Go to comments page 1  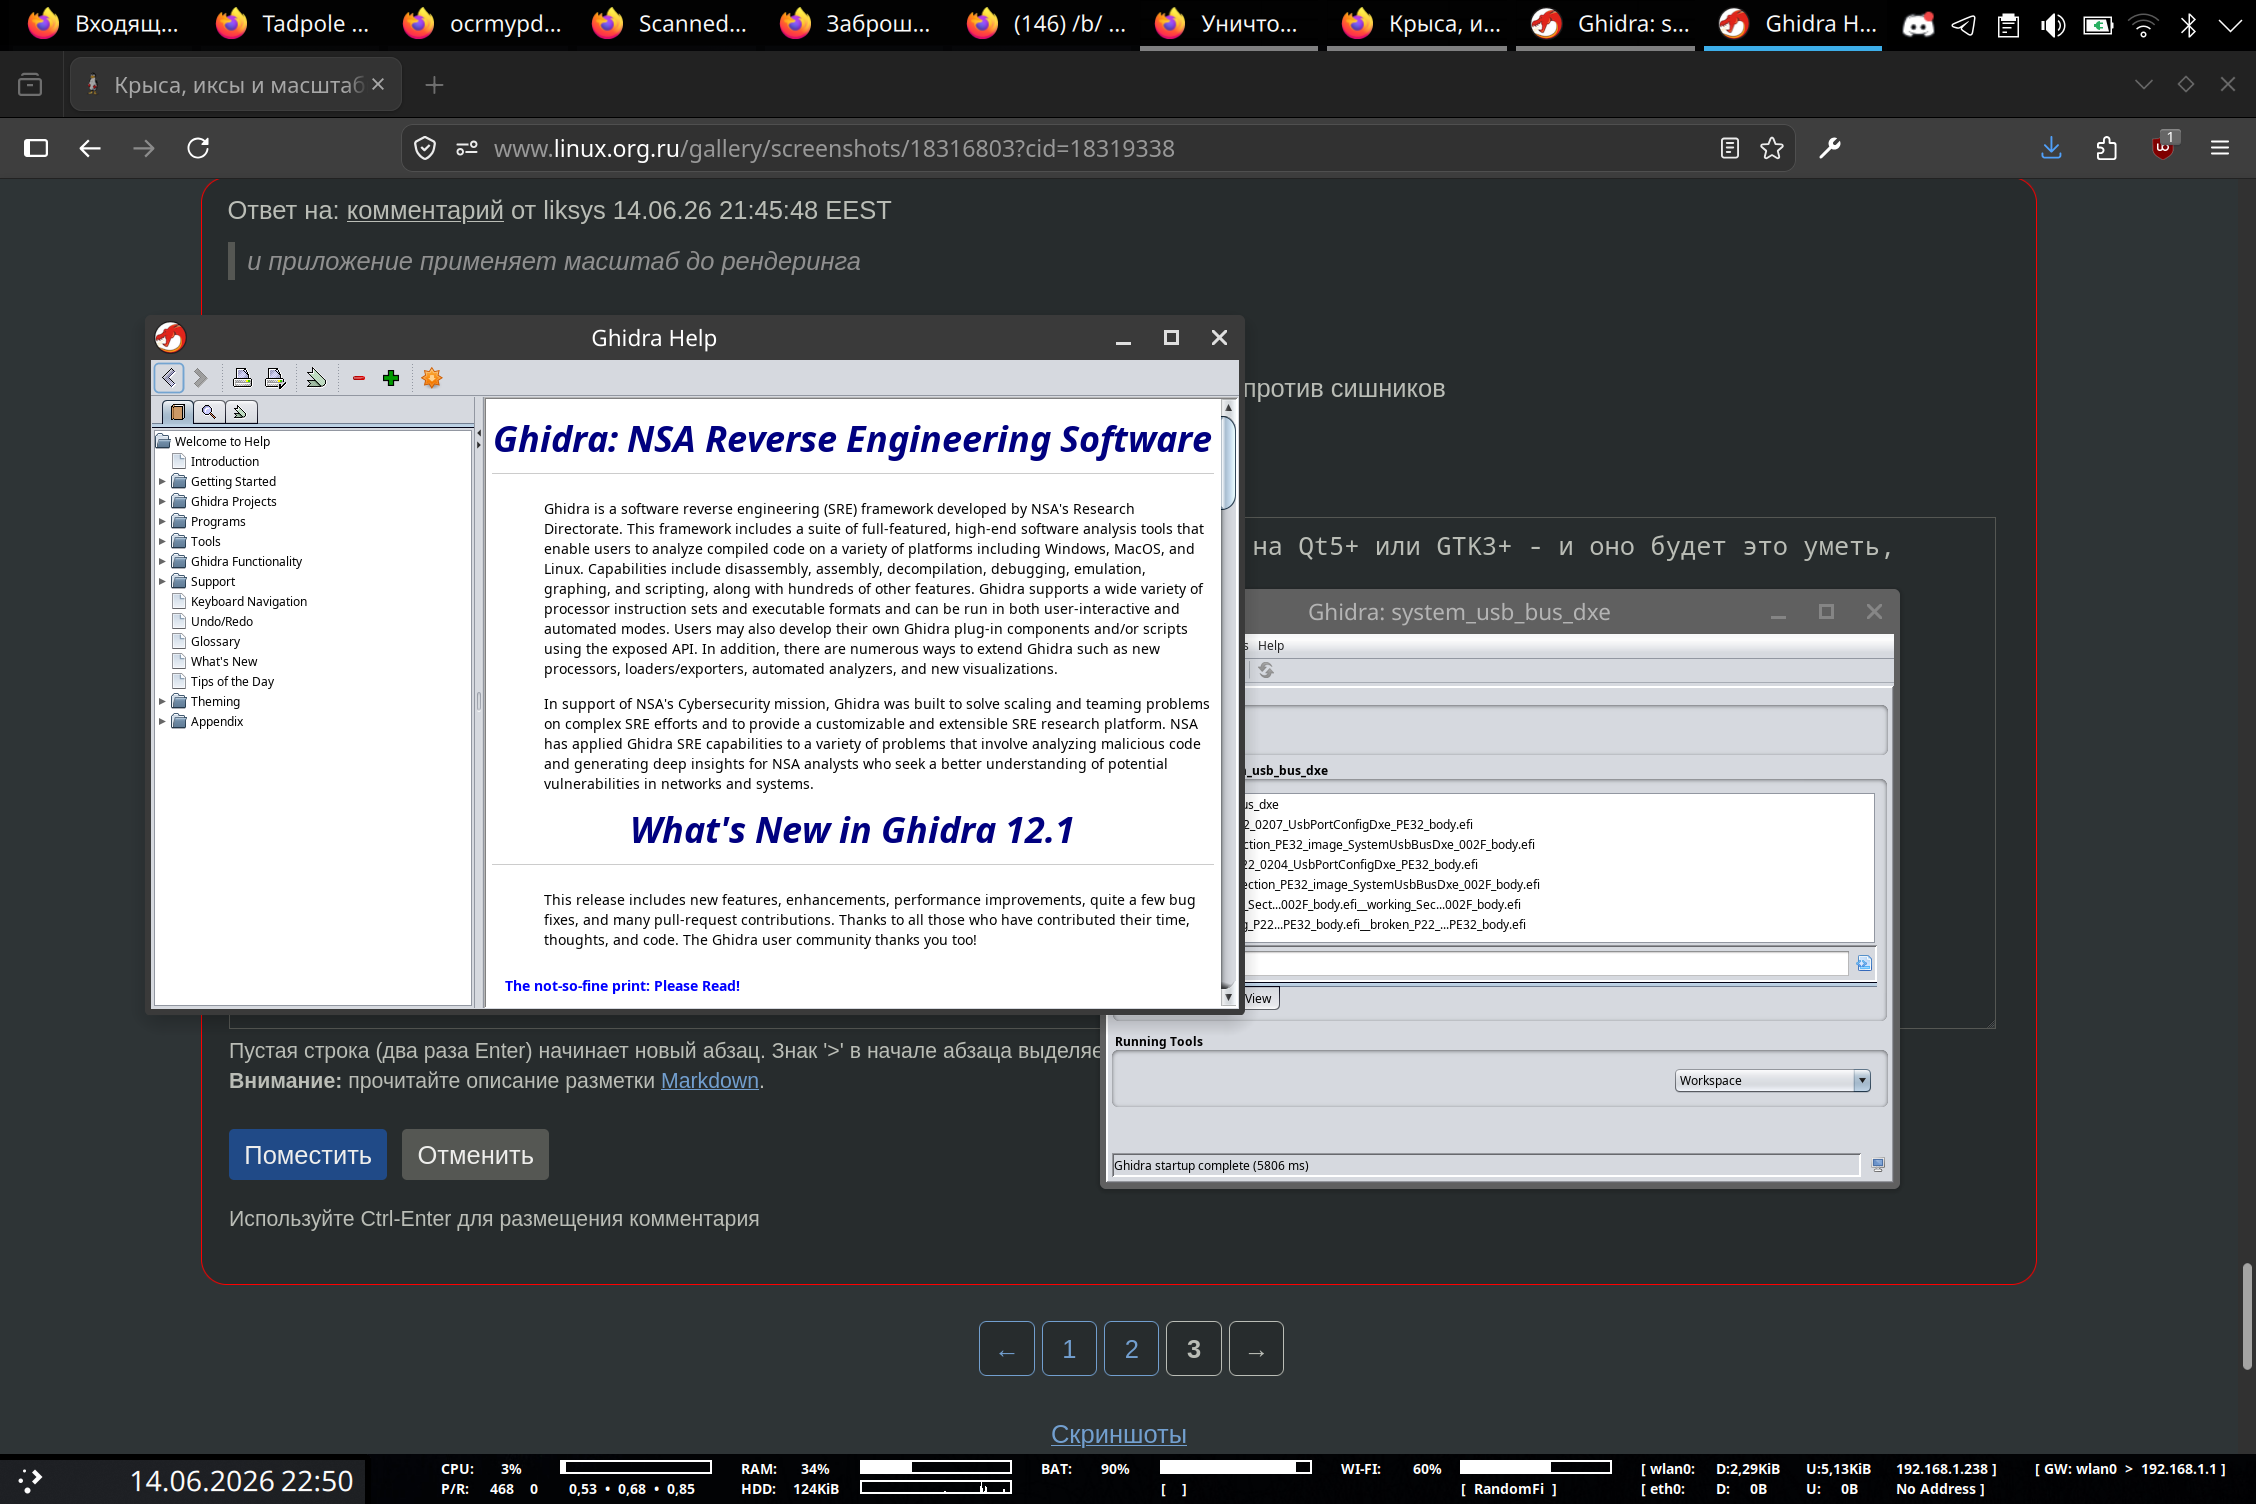tap(1069, 1349)
